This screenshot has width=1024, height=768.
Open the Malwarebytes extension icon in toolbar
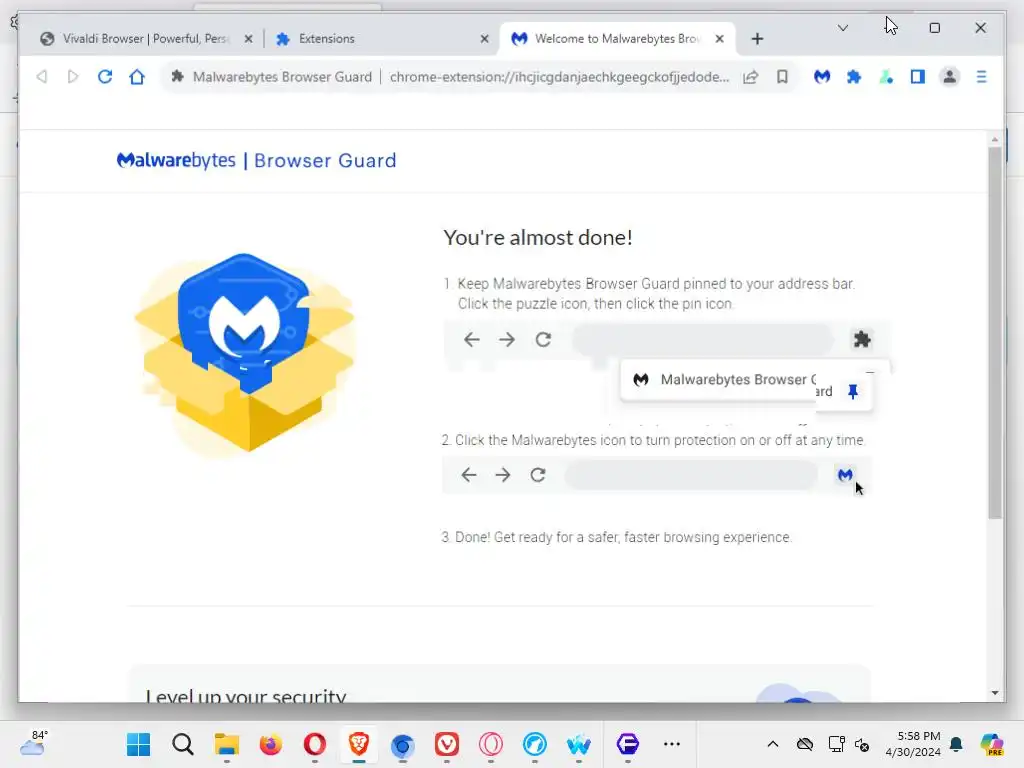tap(822, 77)
